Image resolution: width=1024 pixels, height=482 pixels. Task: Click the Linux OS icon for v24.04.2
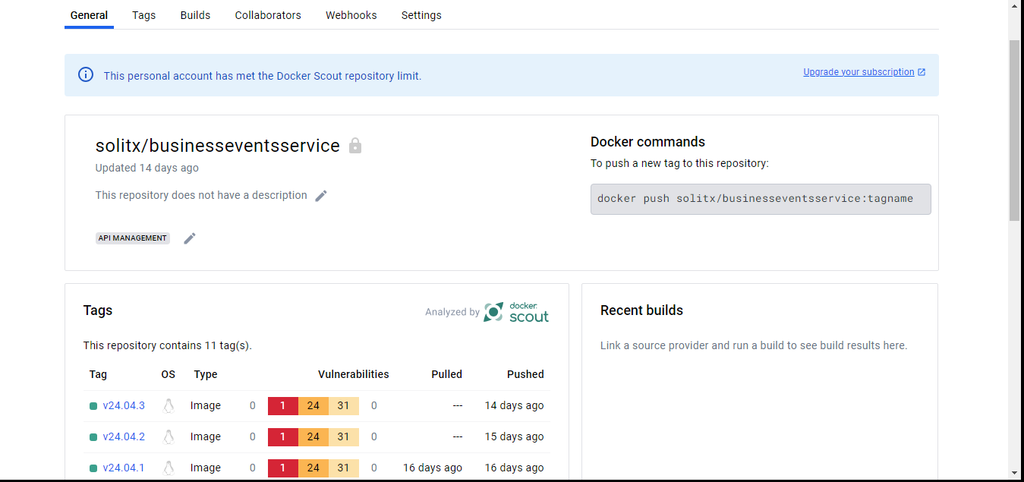[169, 437]
